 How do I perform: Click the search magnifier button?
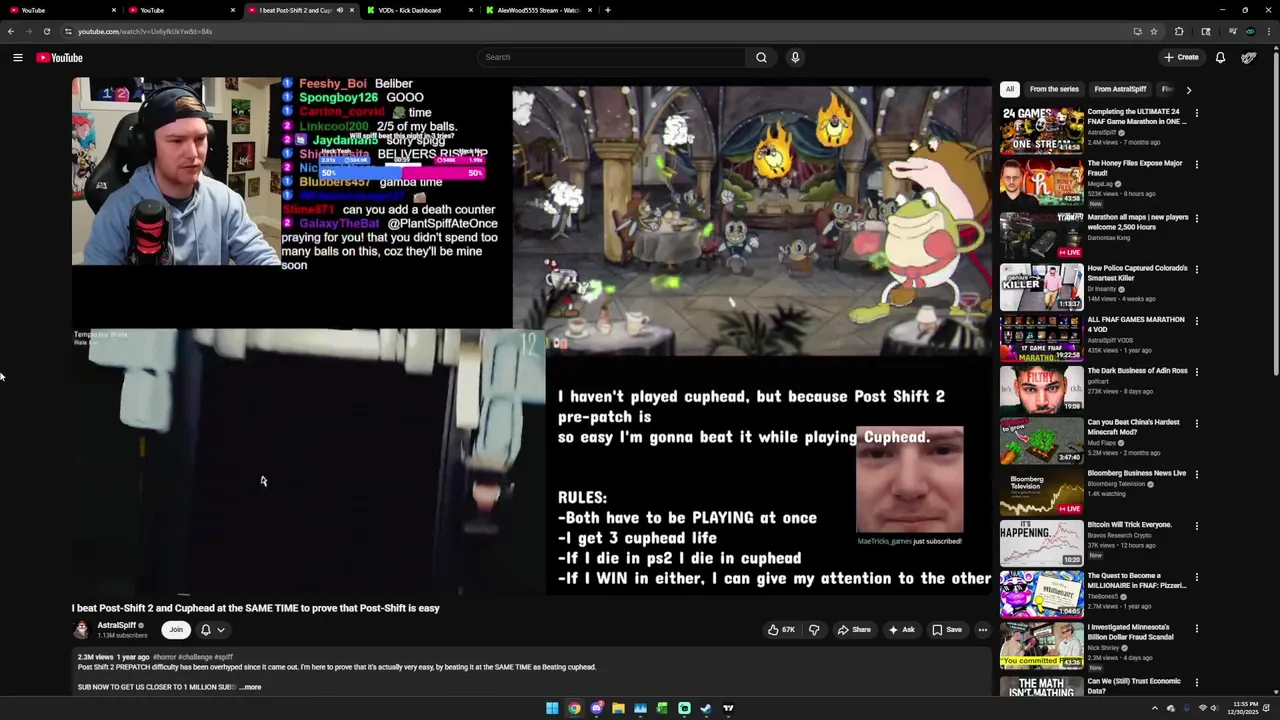pos(761,57)
